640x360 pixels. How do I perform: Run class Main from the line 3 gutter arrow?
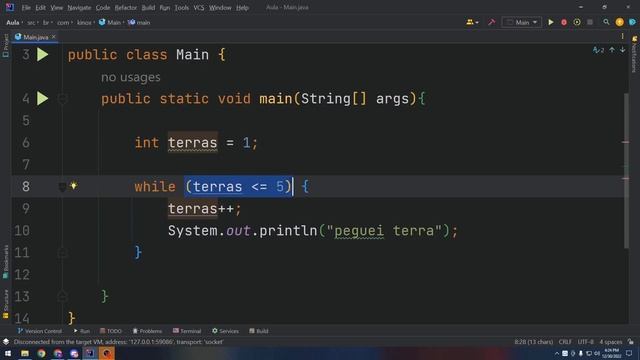(x=42, y=55)
